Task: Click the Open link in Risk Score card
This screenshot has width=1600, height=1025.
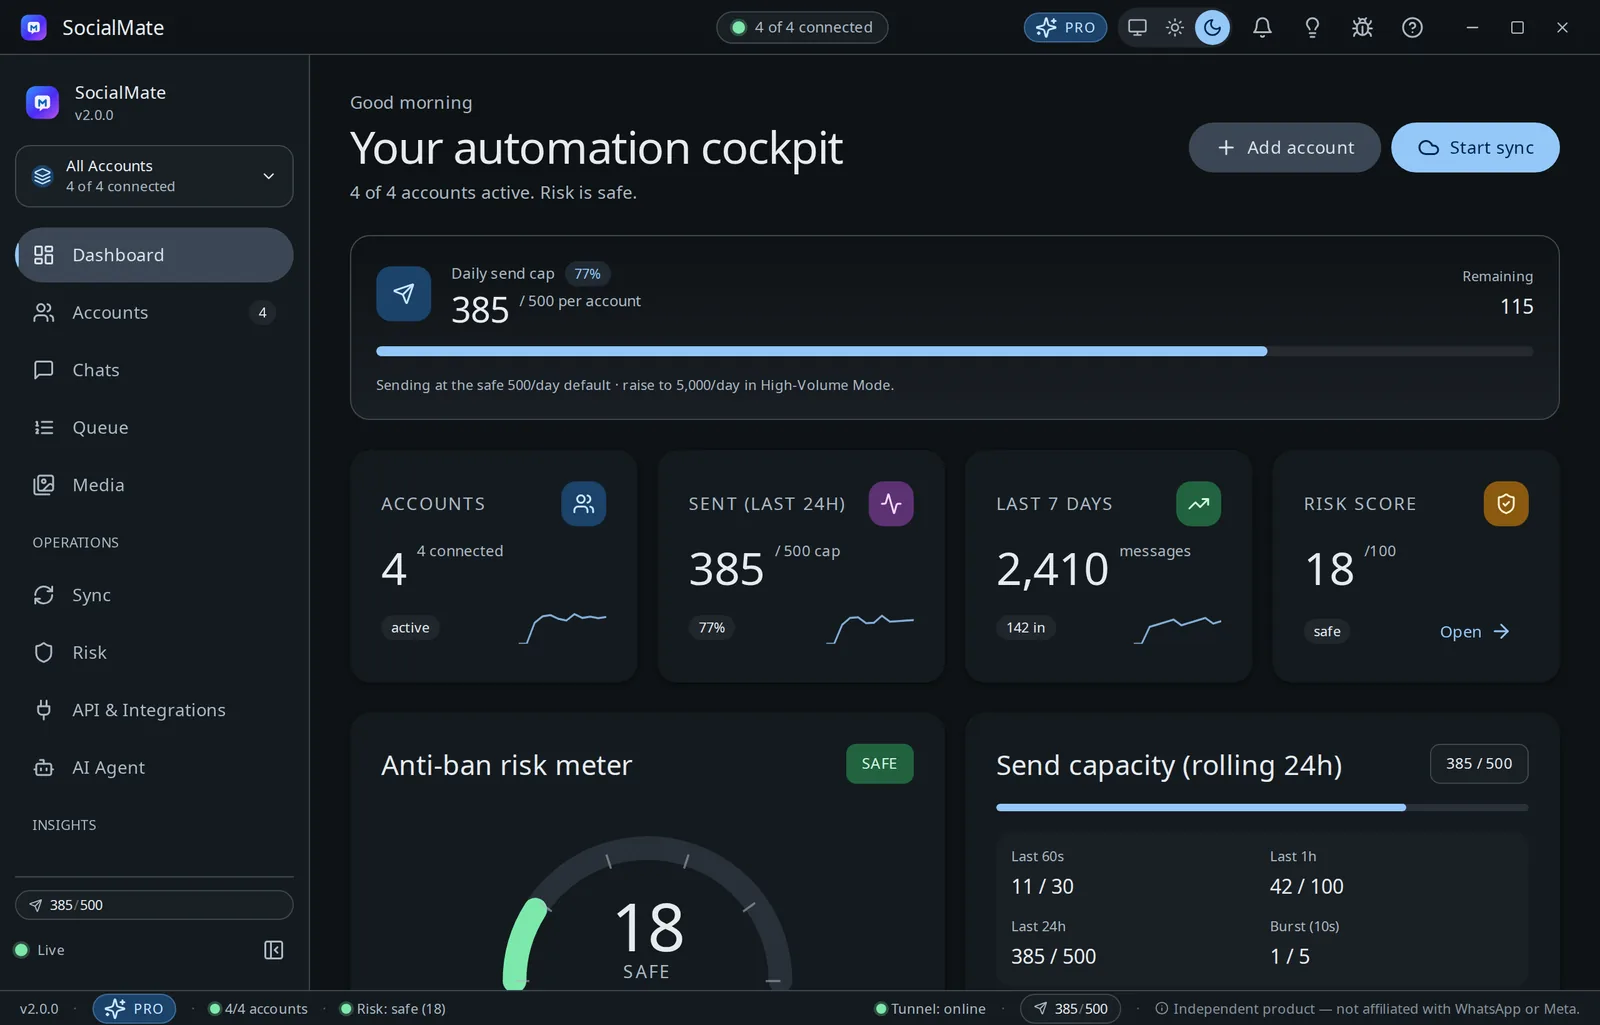Action: point(1474,631)
